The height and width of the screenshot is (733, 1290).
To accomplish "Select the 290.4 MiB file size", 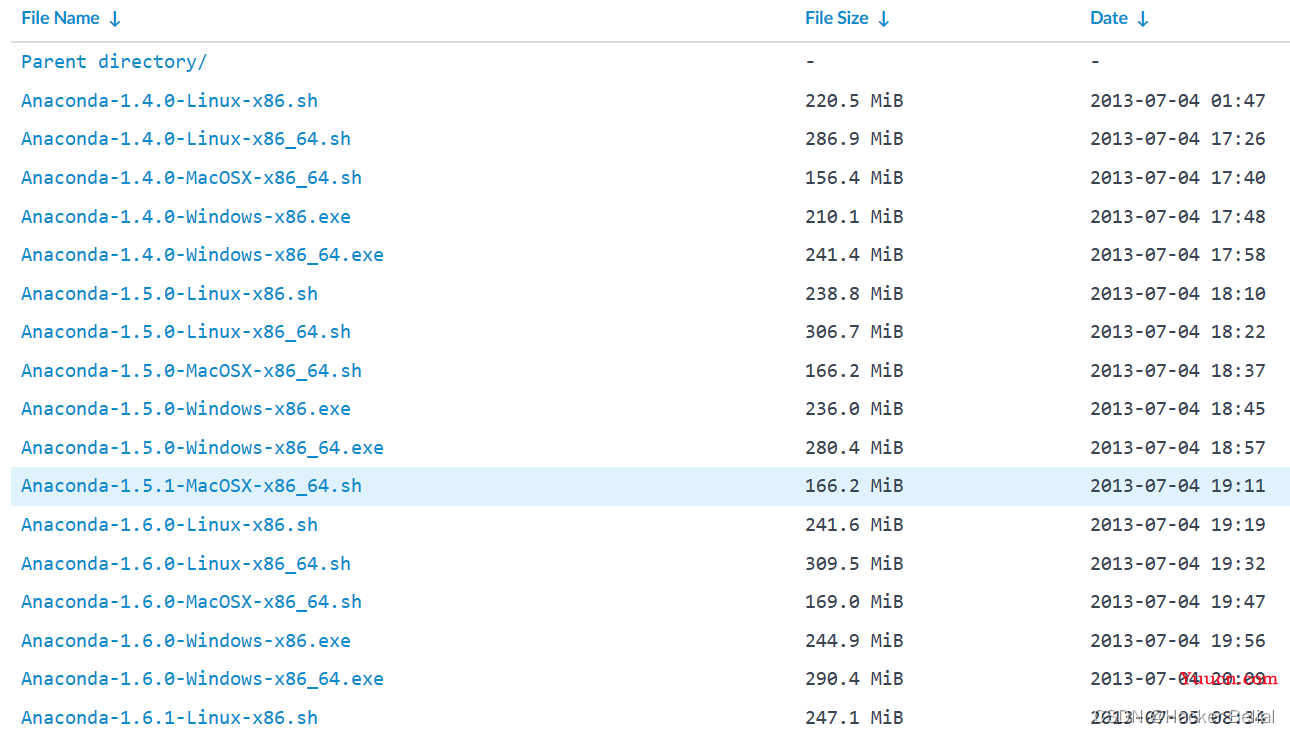I will point(854,679).
